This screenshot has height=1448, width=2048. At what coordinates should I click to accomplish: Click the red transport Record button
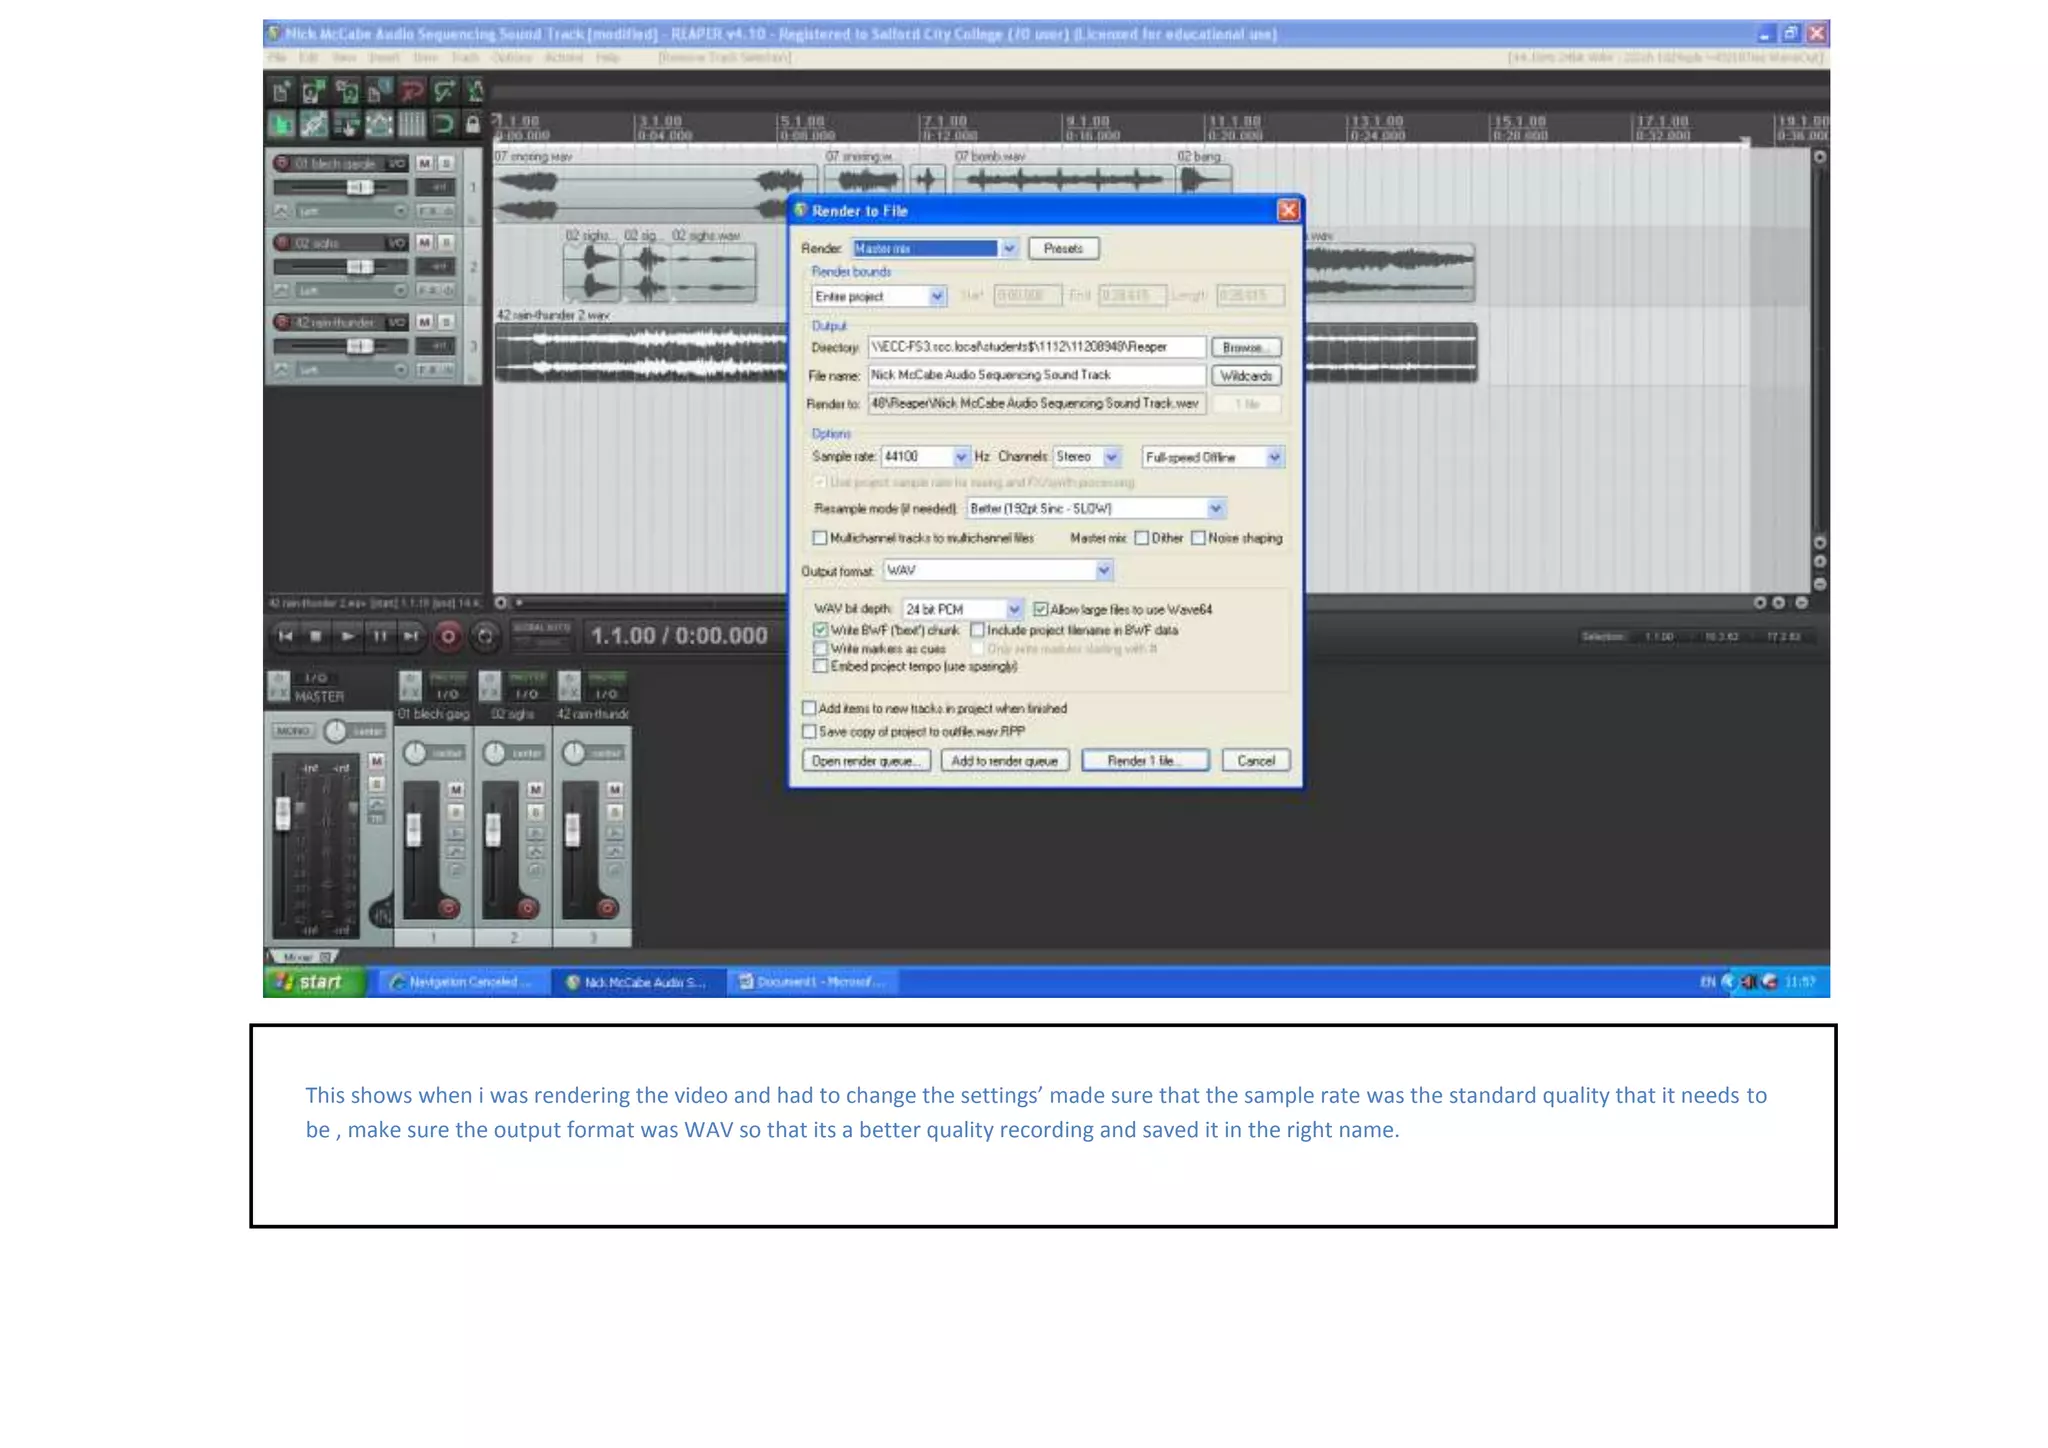(448, 636)
